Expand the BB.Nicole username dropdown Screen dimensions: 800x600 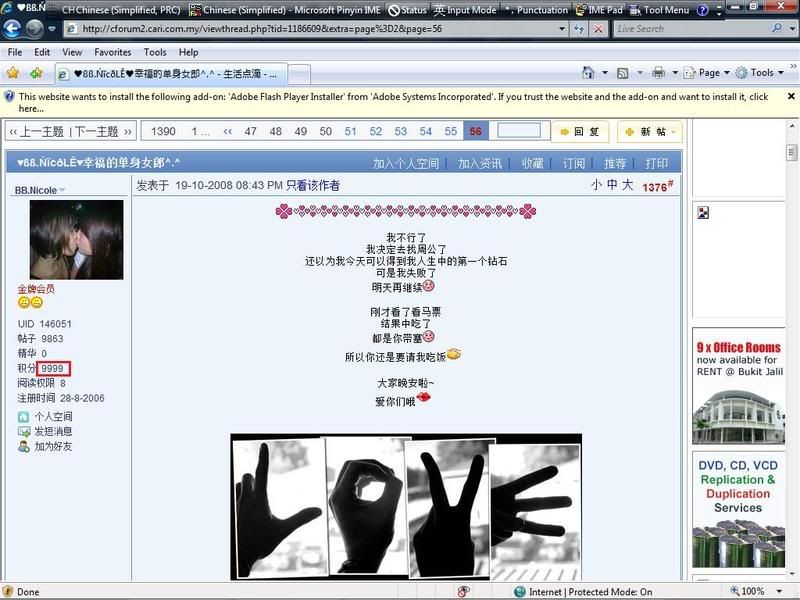pos(62,190)
